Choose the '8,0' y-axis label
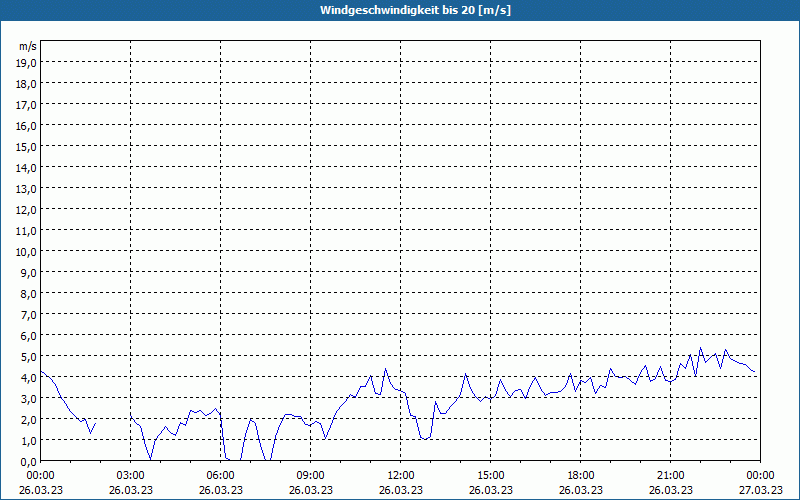The width and height of the screenshot is (800, 500). coord(28,294)
